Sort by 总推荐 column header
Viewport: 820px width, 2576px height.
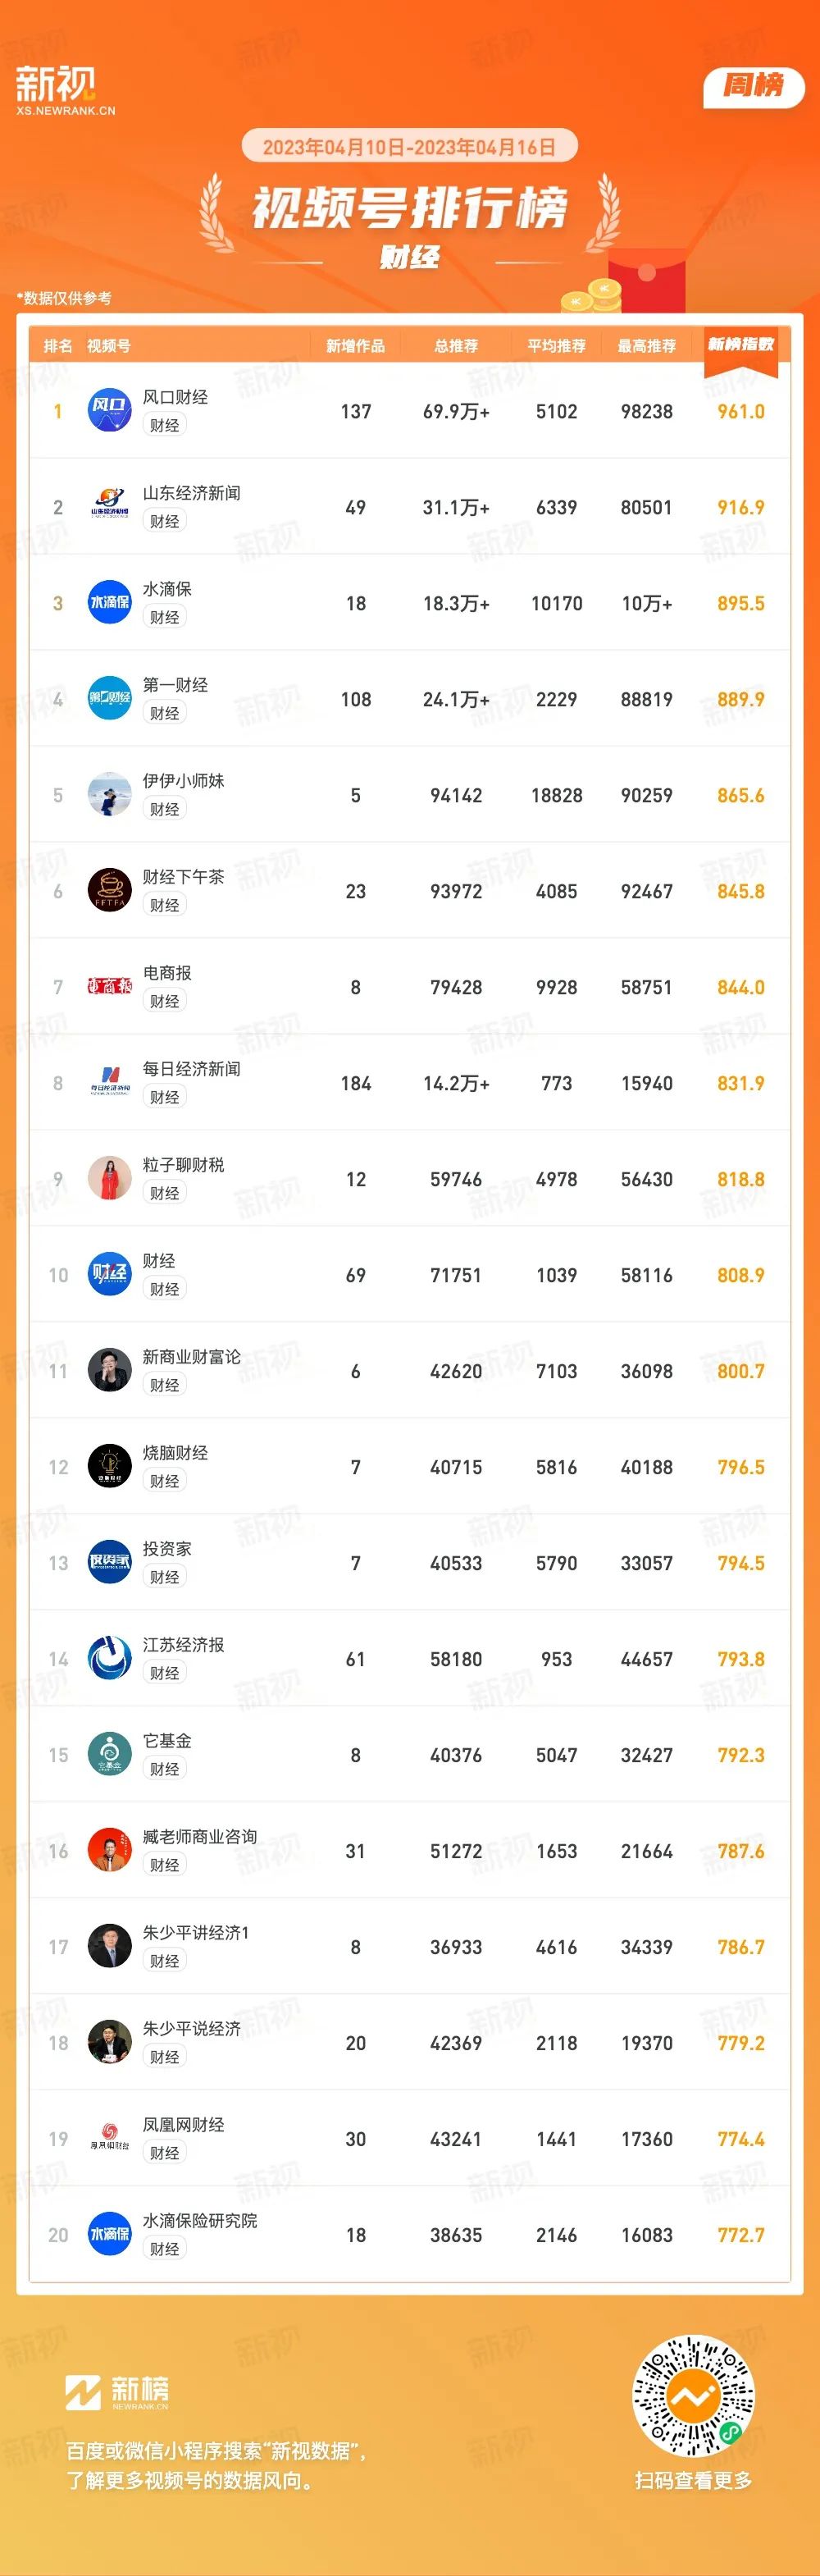point(456,346)
